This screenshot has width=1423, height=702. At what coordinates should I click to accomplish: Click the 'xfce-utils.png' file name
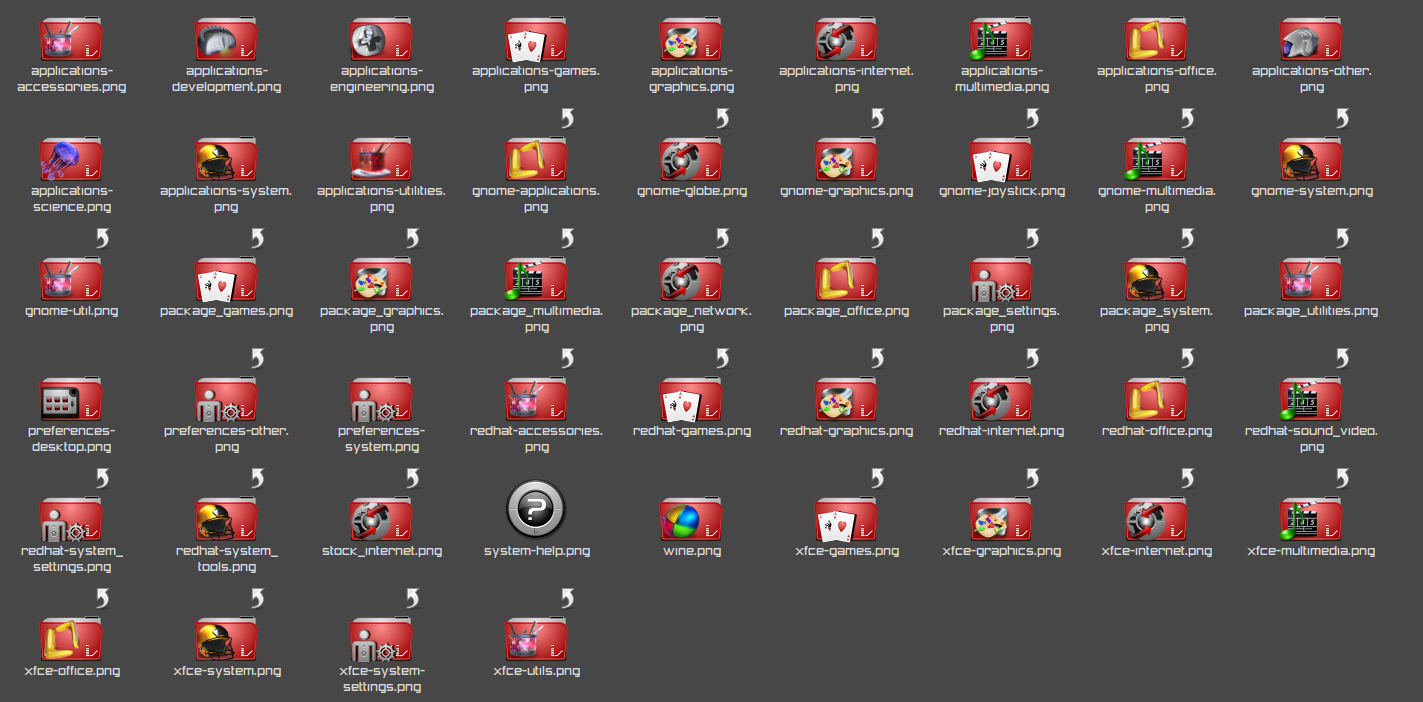[536, 671]
